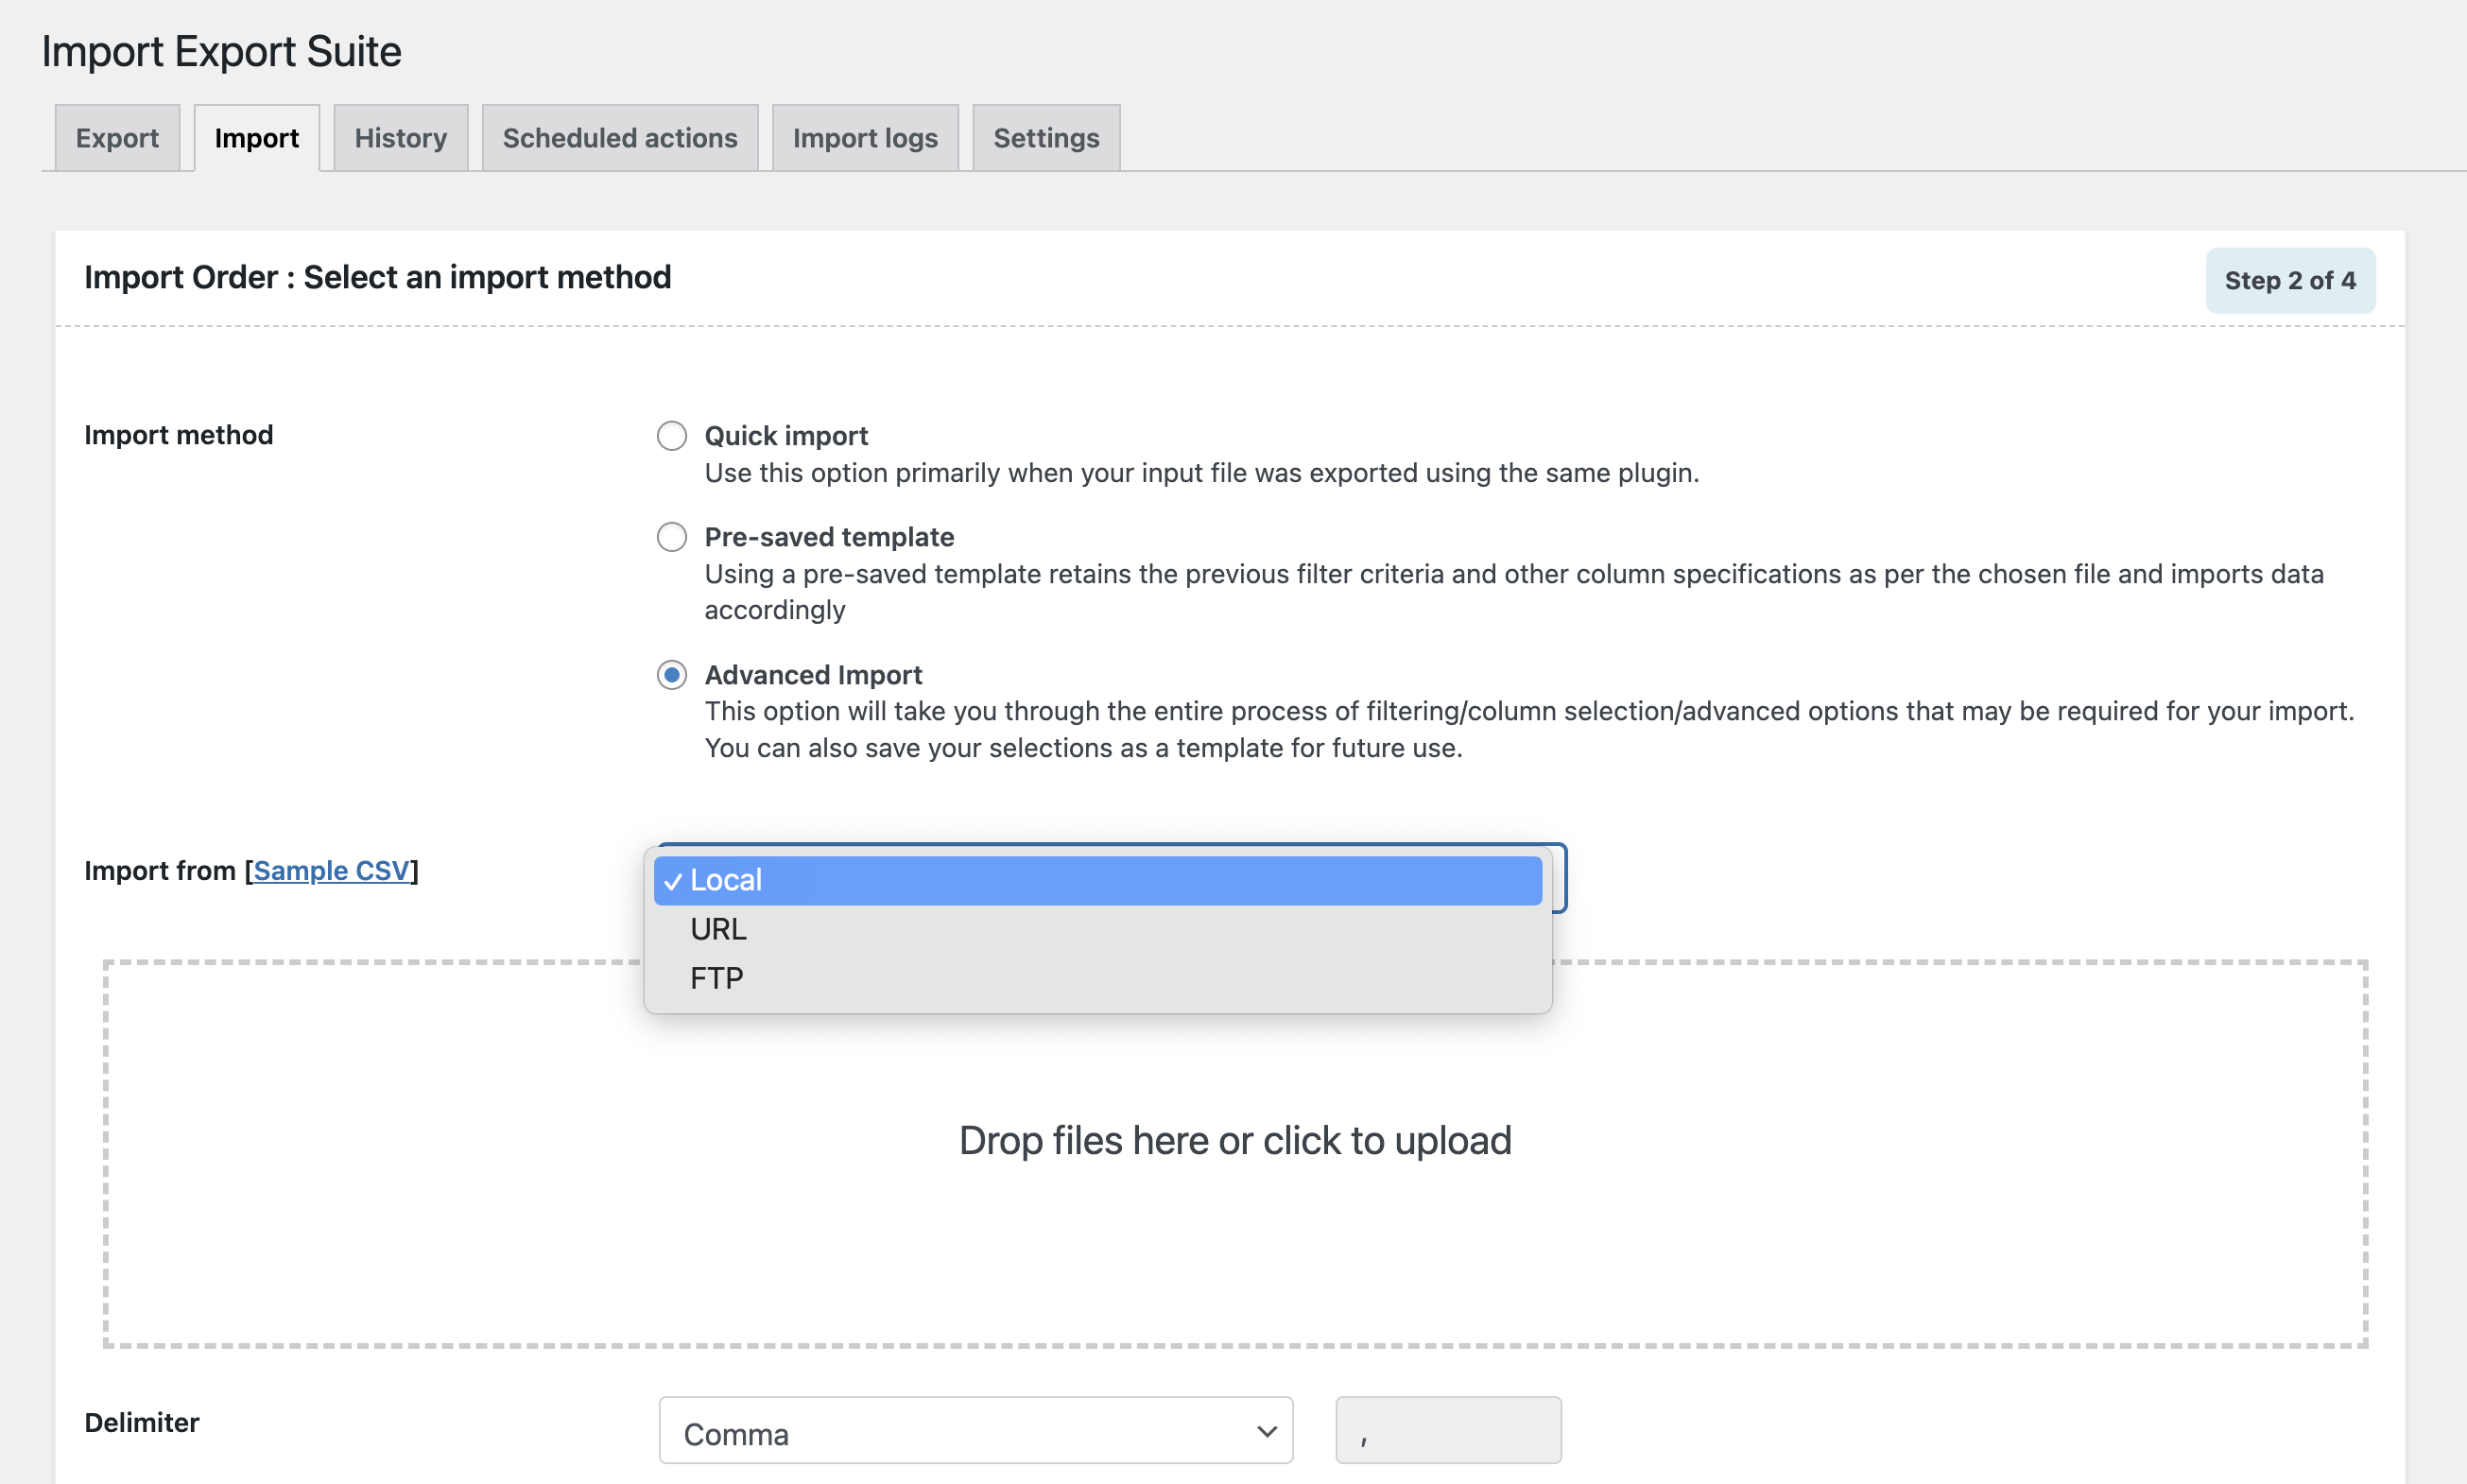This screenshot has height=1484, width=2467.
Task: Click the checkmark beside Local option
Action: [673, 881]
